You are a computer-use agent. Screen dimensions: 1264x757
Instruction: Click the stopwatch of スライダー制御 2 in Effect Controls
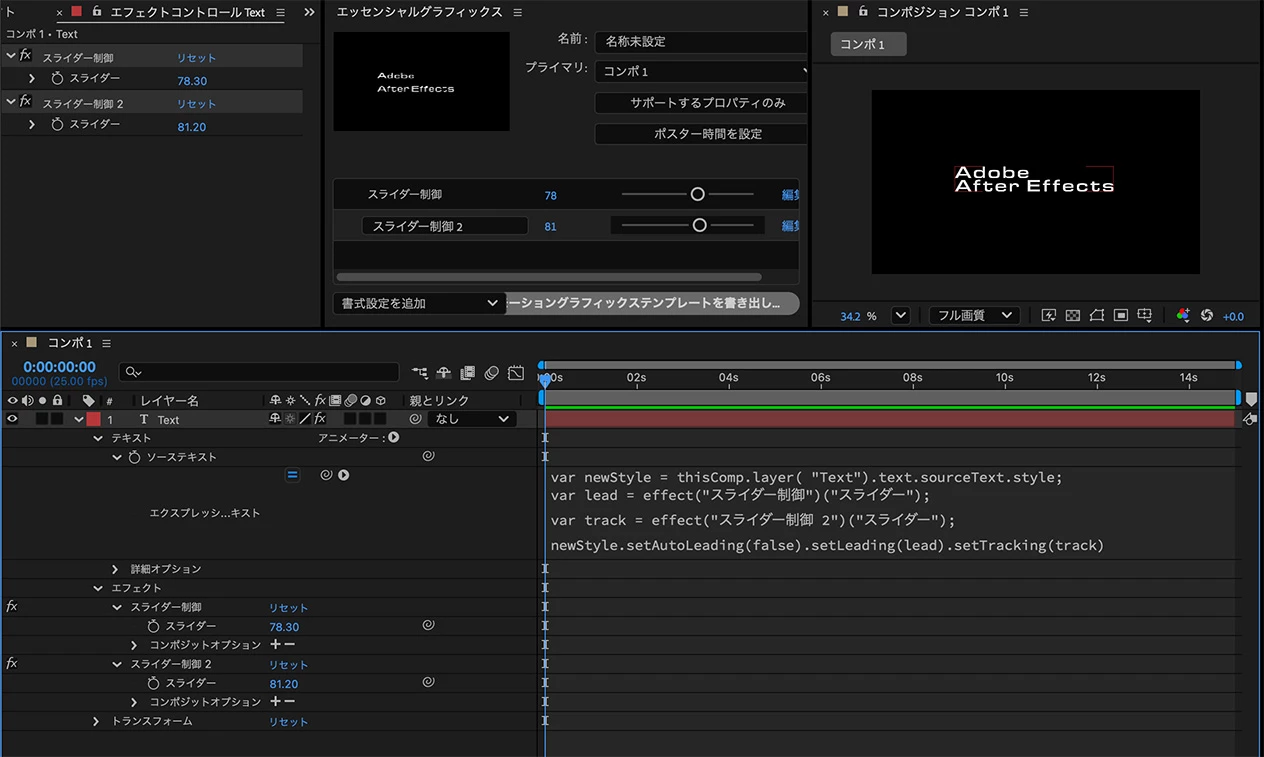pyautogui.click(x=57, y=125)
